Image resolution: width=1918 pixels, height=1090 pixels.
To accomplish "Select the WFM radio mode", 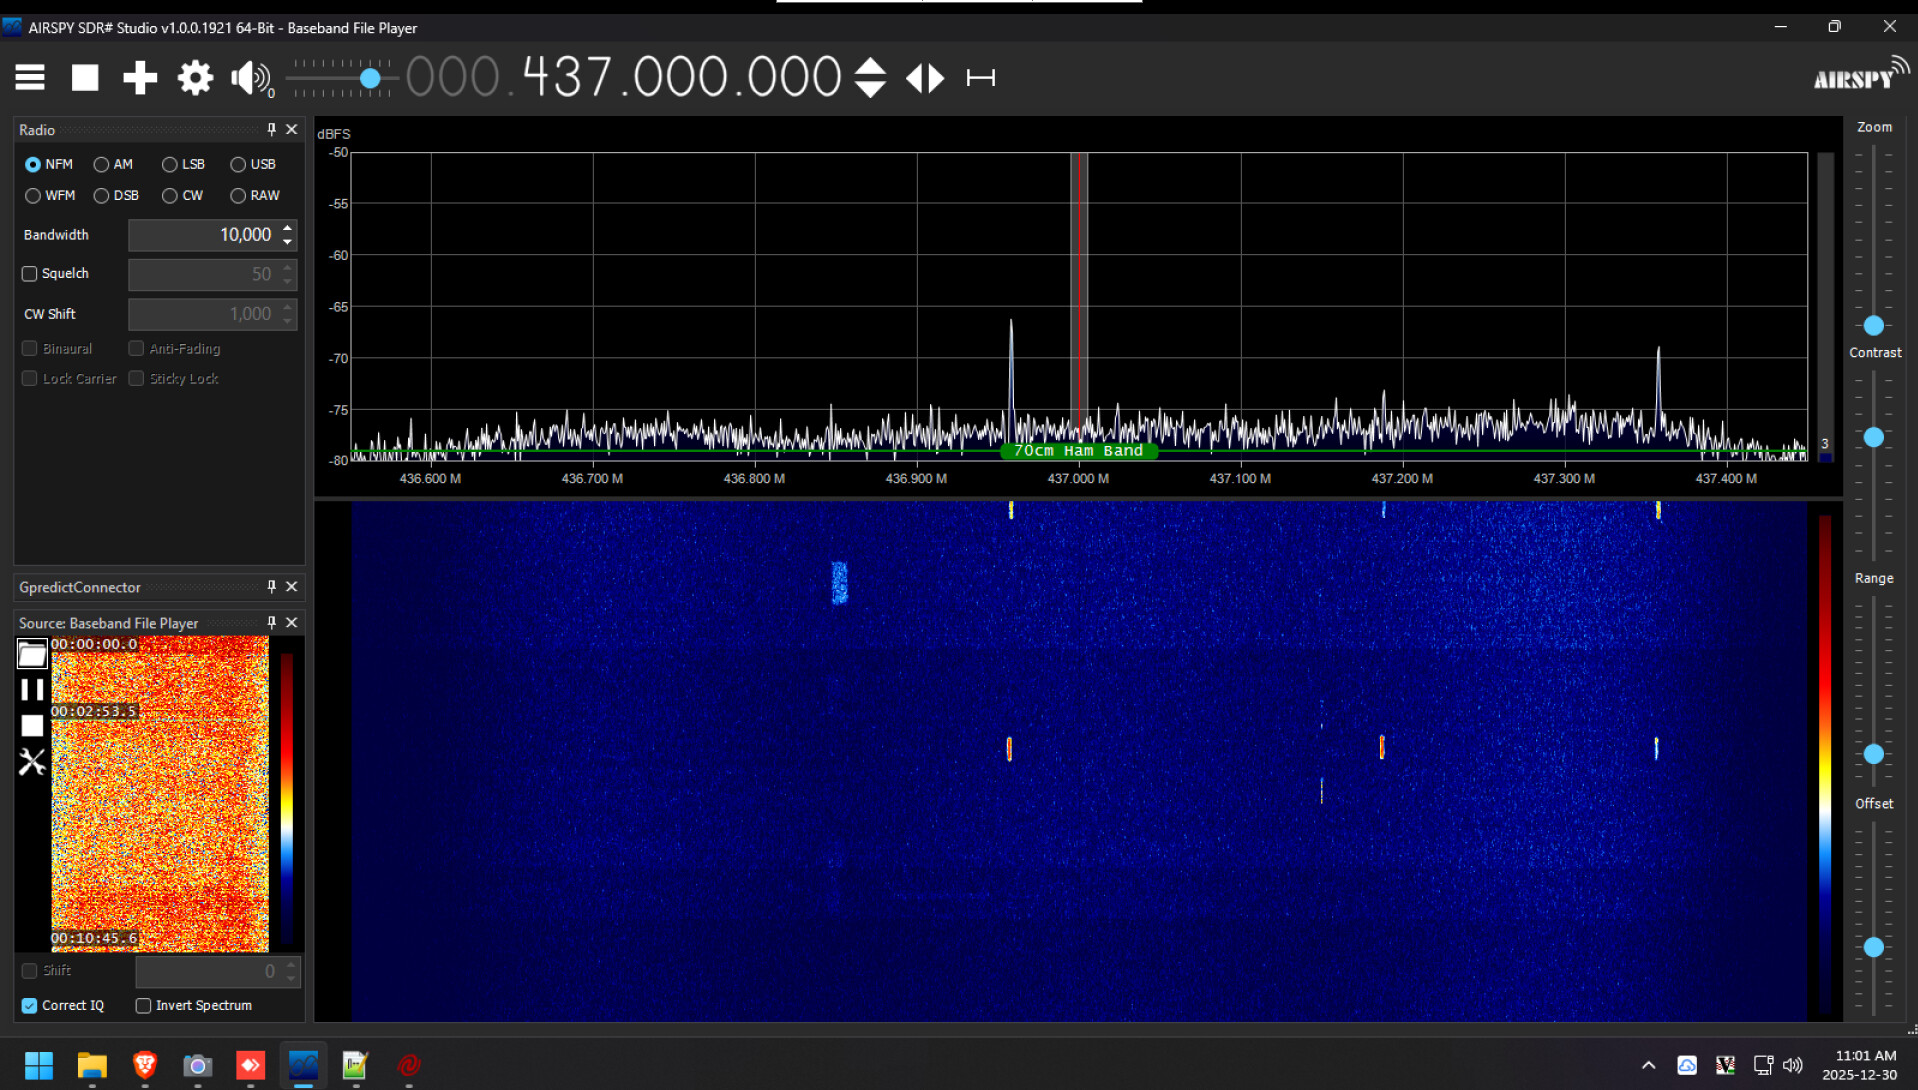I will tap(33, 196).
